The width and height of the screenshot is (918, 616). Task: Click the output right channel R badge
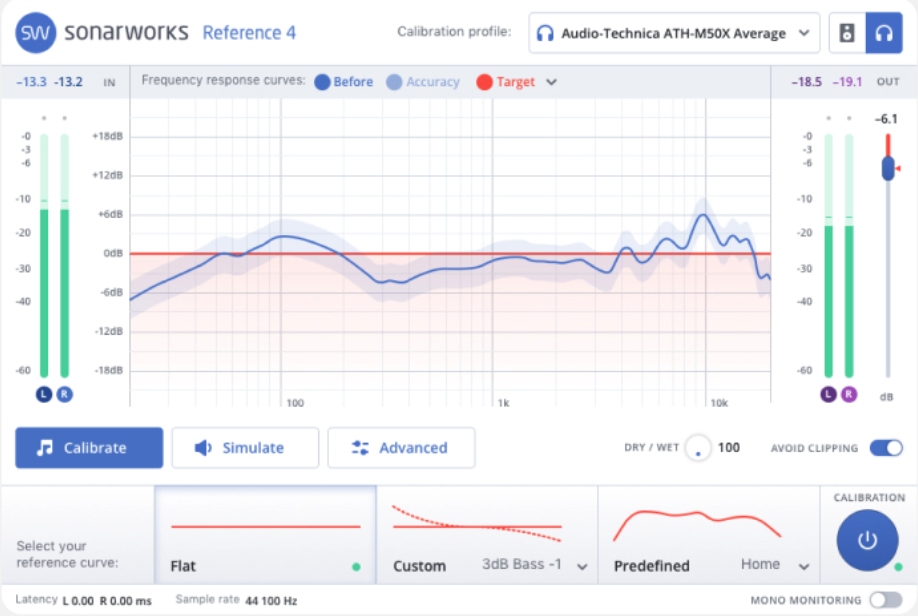pos(849,394)
